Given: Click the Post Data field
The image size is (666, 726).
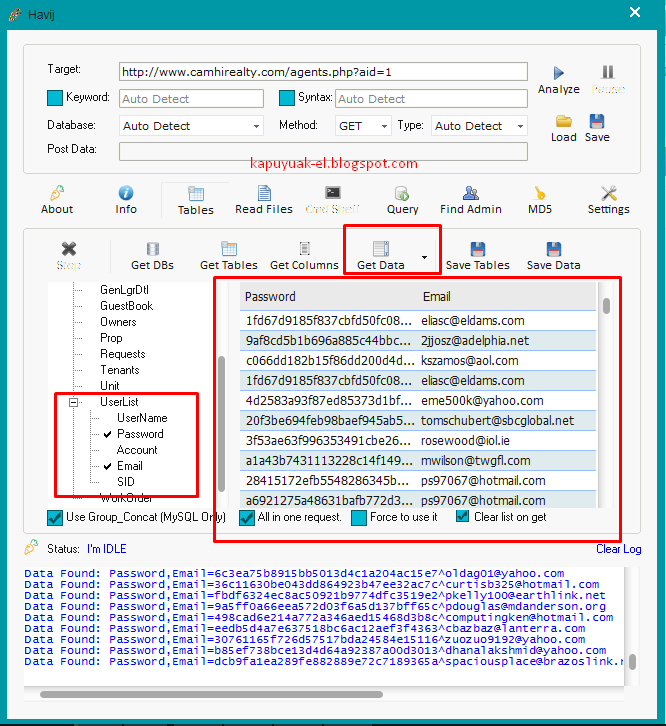Looking at the screenshot, I should 323,151.
